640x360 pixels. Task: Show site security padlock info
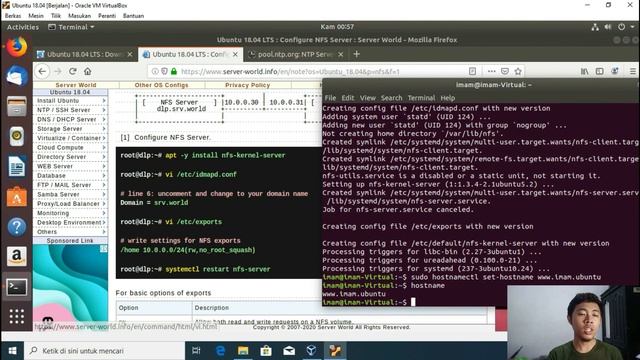pyautogui.click(x=174, y=71)
